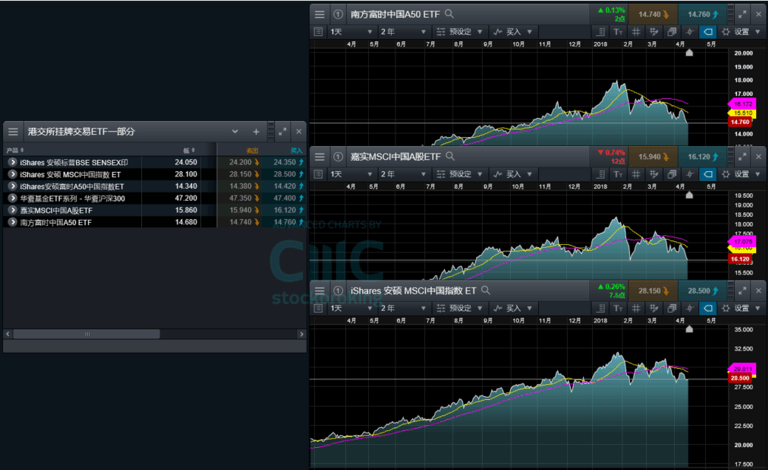Open watchlist selector chevron in 港交所挂牌交易ETF panel

click(235, 132)
